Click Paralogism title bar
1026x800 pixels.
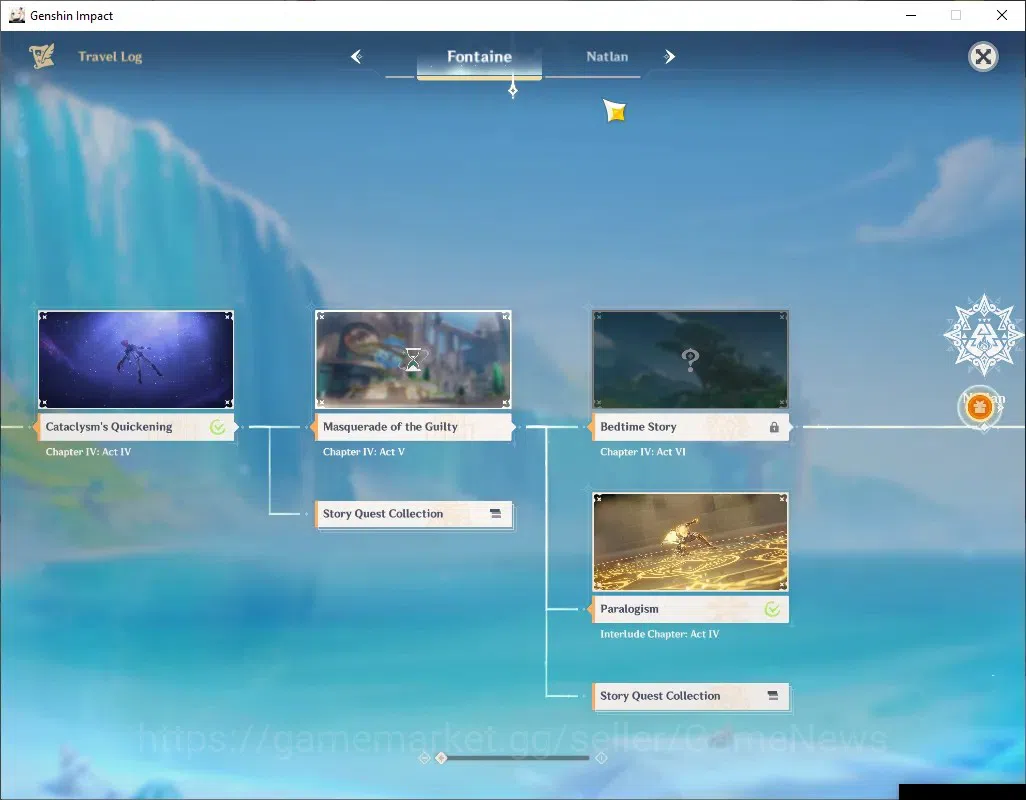(x=690, y=609)
